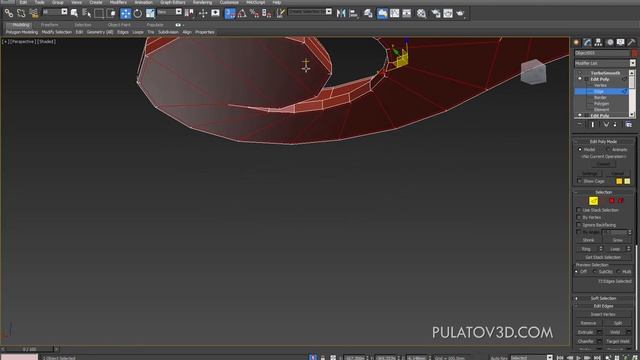
Task: Open the Display command panel tab
Action: pos(620,42)
